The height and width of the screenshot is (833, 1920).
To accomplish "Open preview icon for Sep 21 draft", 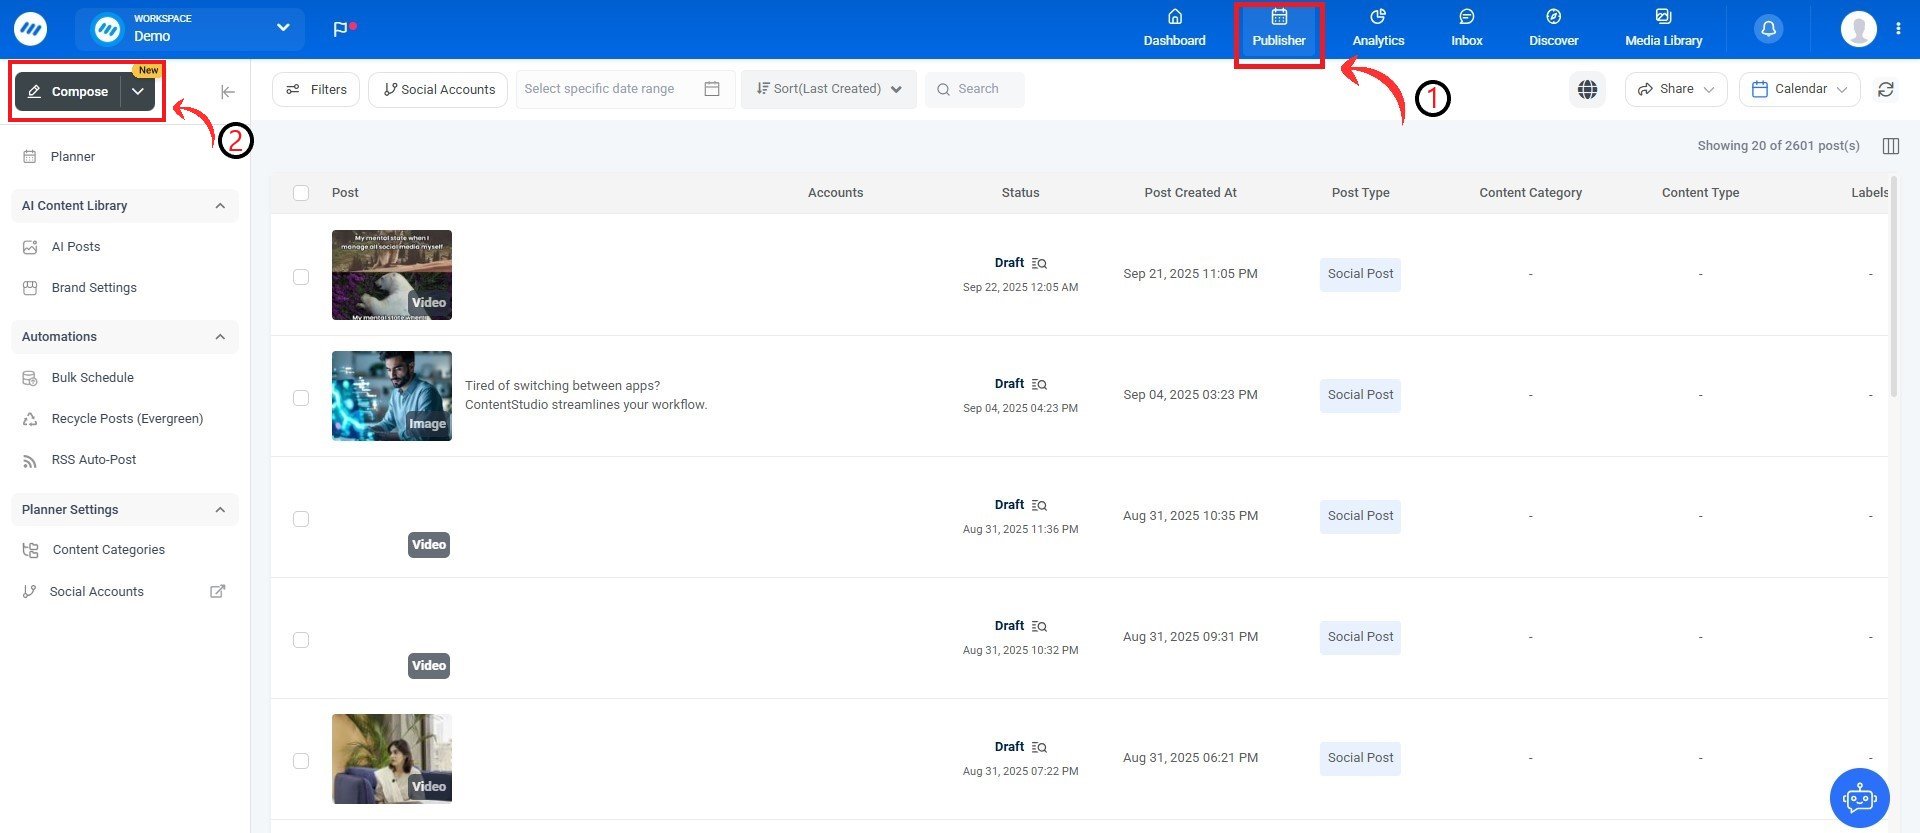I will 1039,264.
